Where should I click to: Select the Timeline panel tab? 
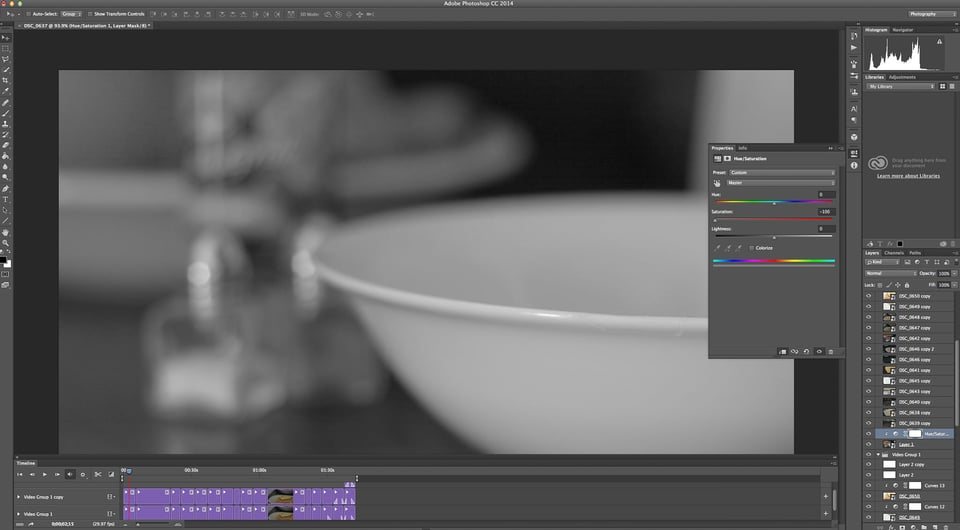coord(26,463)
